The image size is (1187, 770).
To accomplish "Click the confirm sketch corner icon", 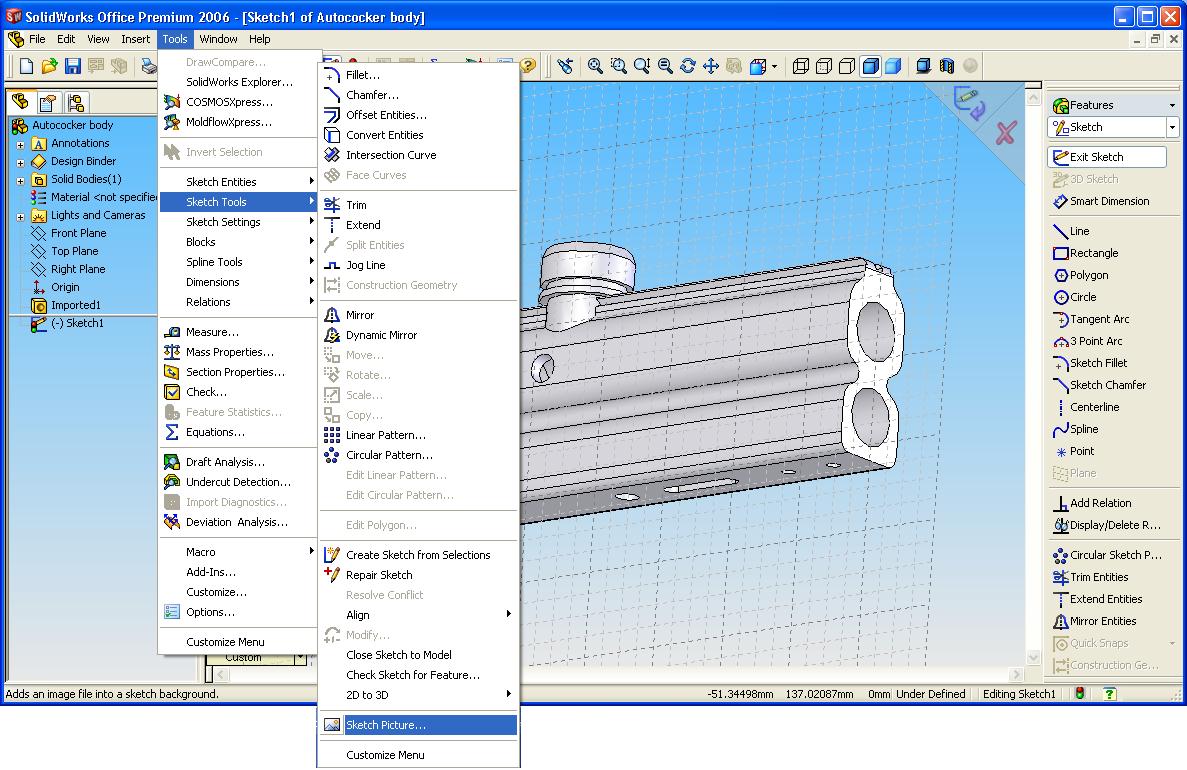I will pos(970,102).
